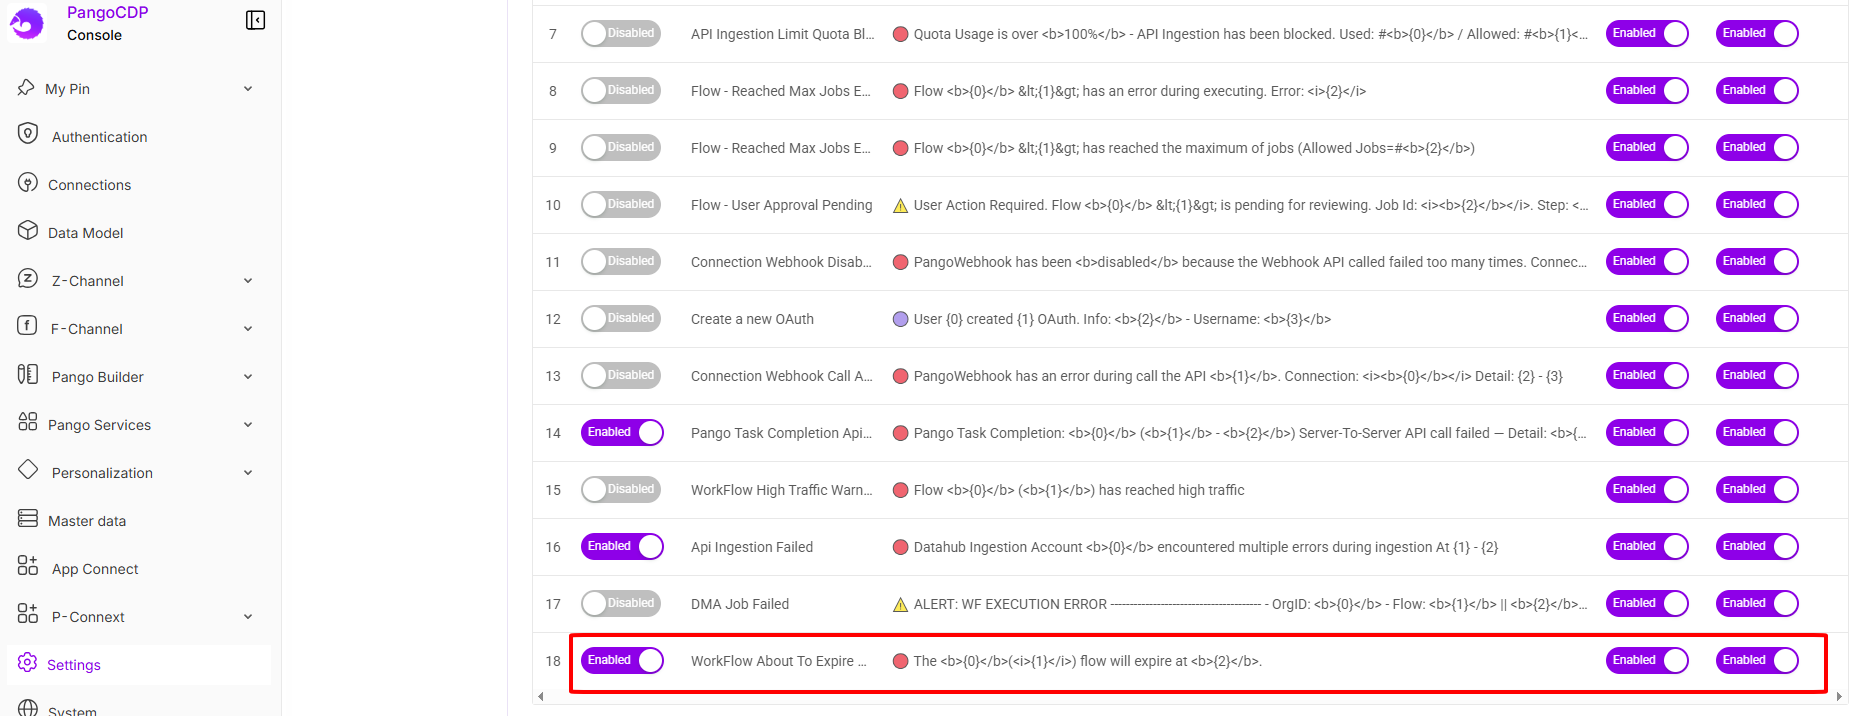Click the PangoCDP logo icon

pos(27,23)
